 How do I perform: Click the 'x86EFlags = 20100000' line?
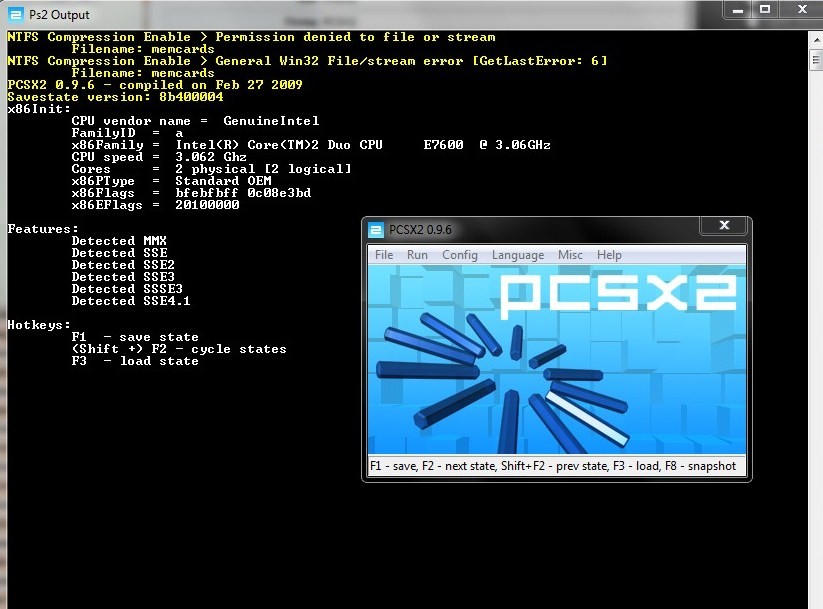155,205
